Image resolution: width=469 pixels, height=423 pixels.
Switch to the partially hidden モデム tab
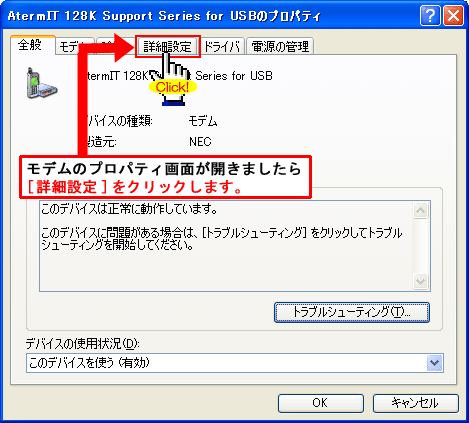pyautogui.click(x=68, y=47)
